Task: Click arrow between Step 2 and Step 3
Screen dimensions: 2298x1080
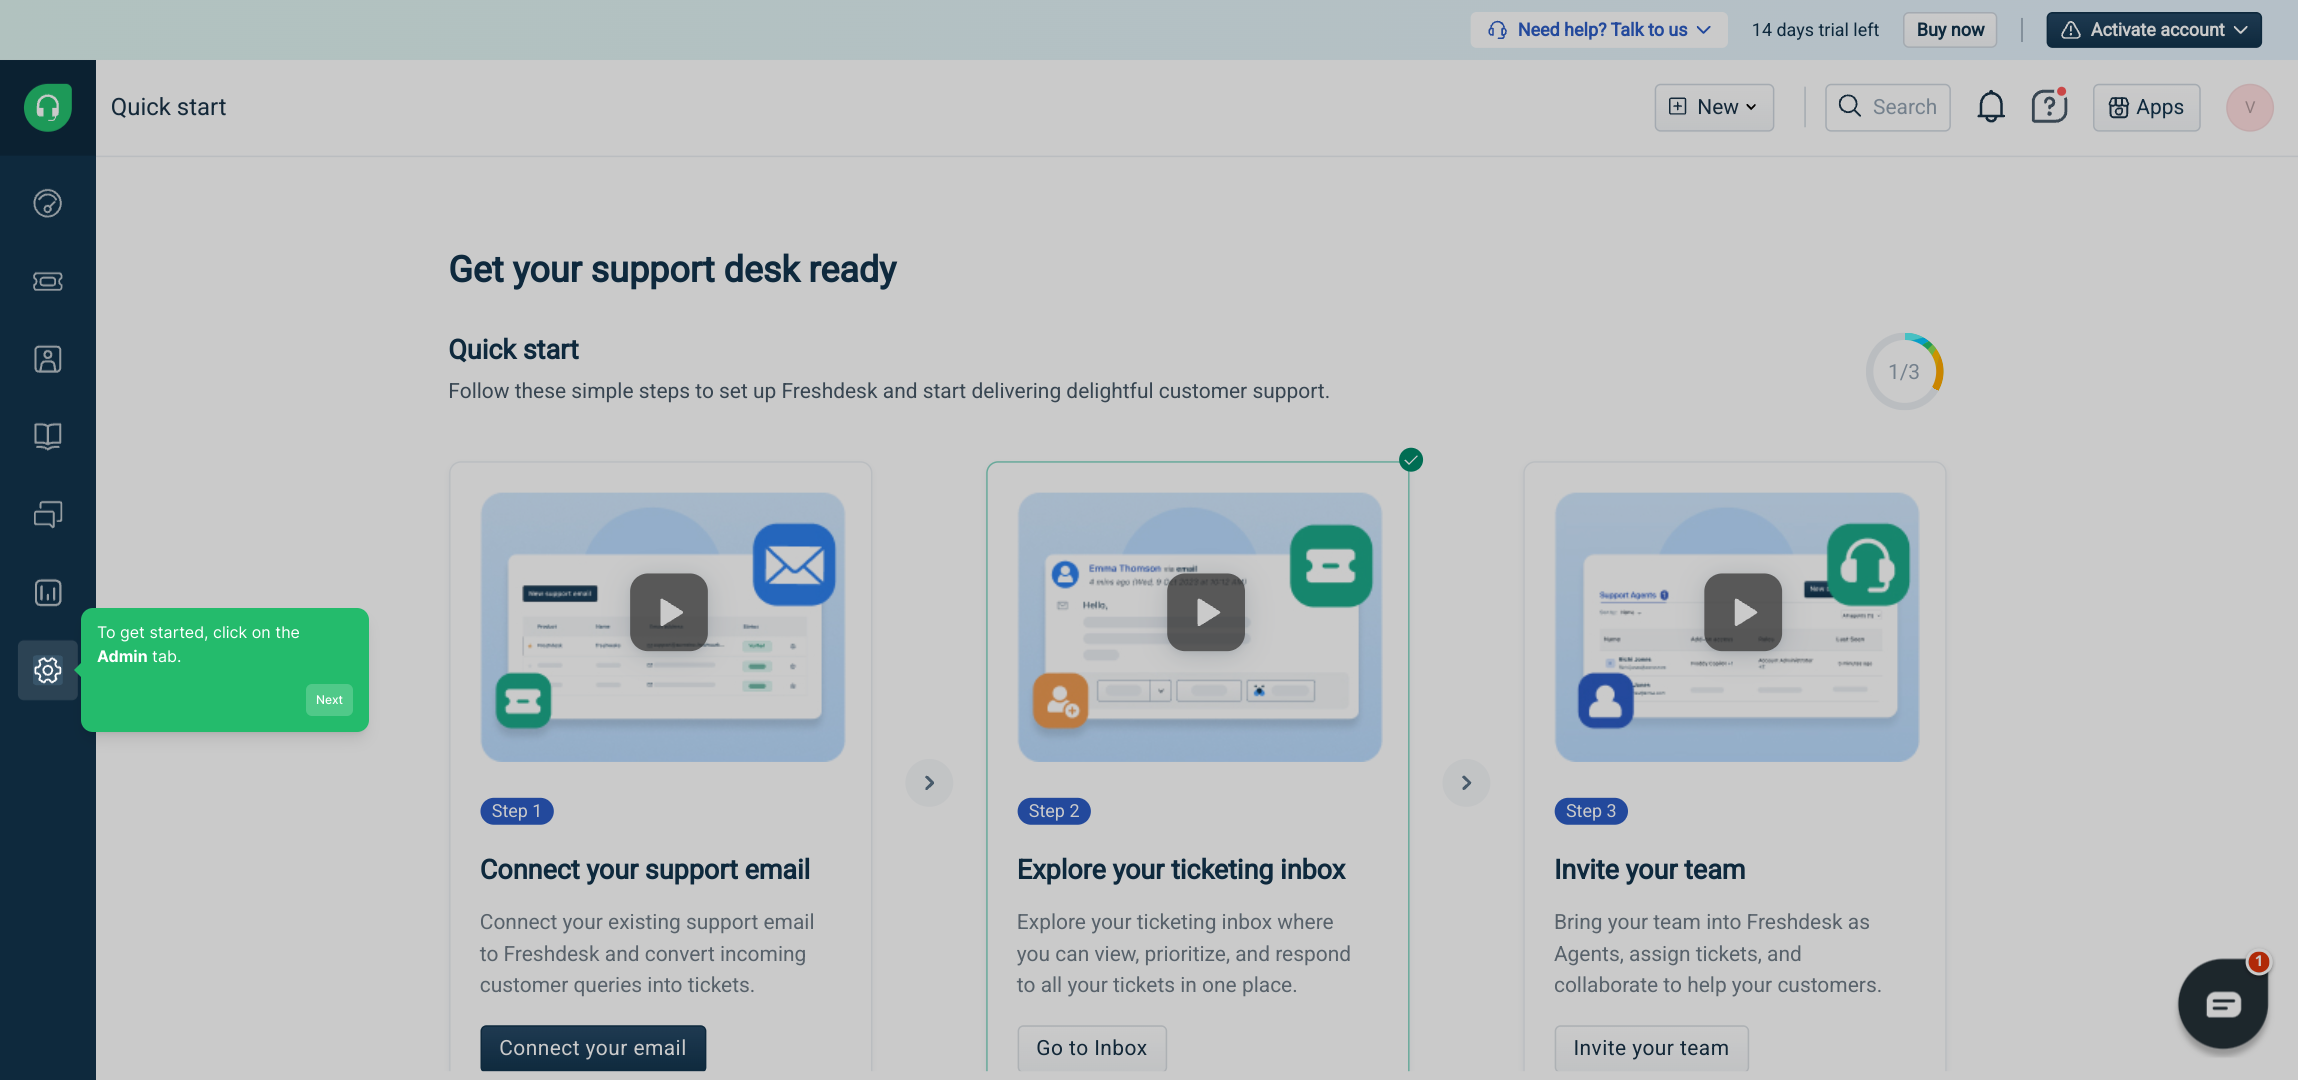Action: point(1466,783)
